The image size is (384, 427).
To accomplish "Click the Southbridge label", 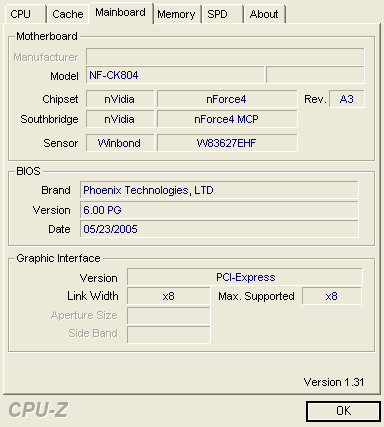I will coord(49,119).
